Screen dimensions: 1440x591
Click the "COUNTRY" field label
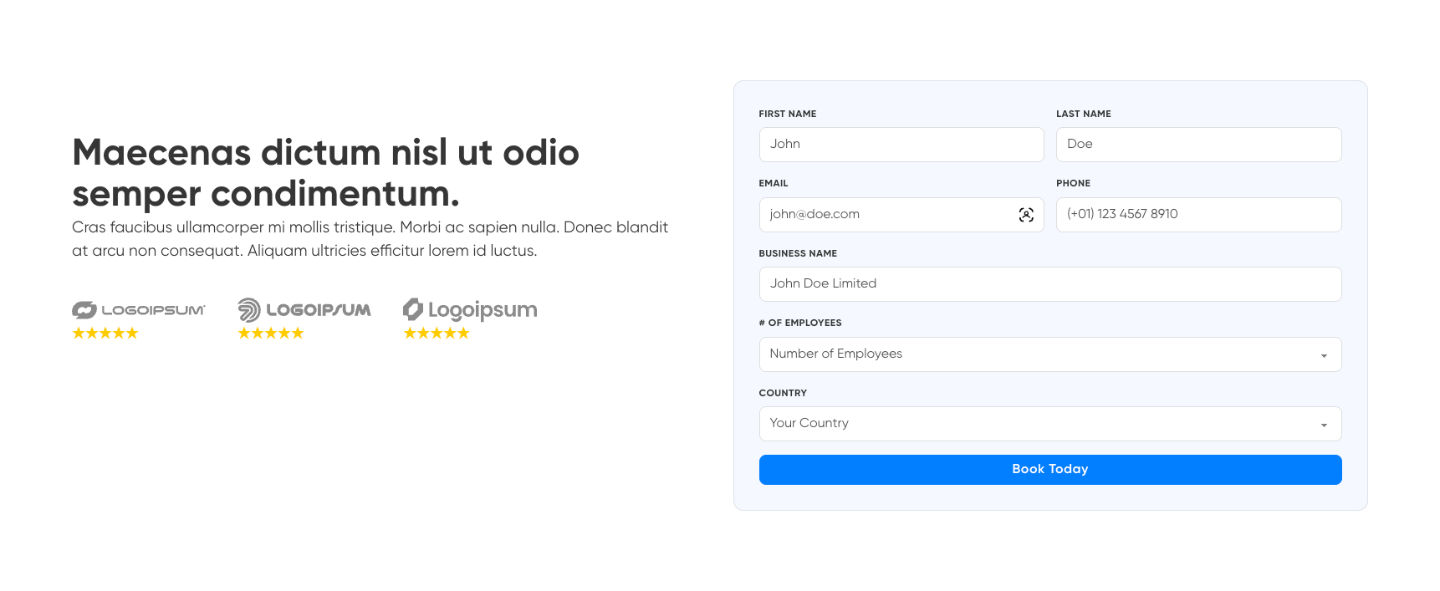[x=783, y=393]
